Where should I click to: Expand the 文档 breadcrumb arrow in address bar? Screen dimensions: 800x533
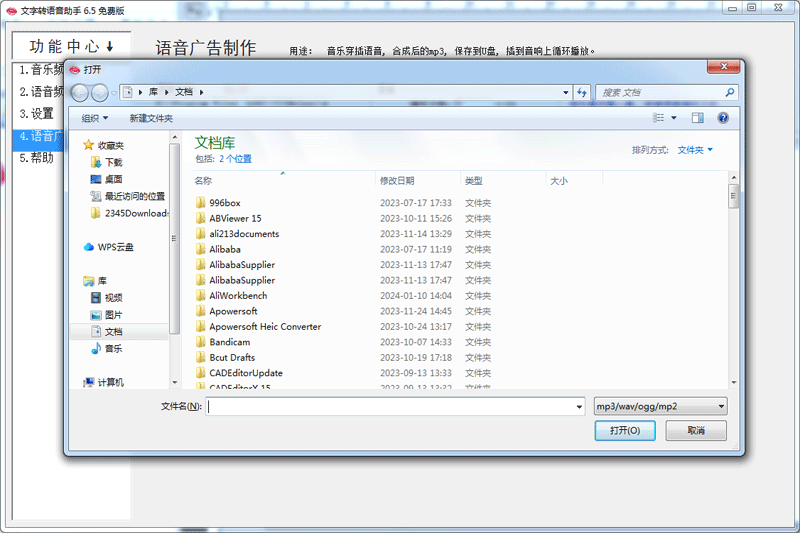coord(202,92)
